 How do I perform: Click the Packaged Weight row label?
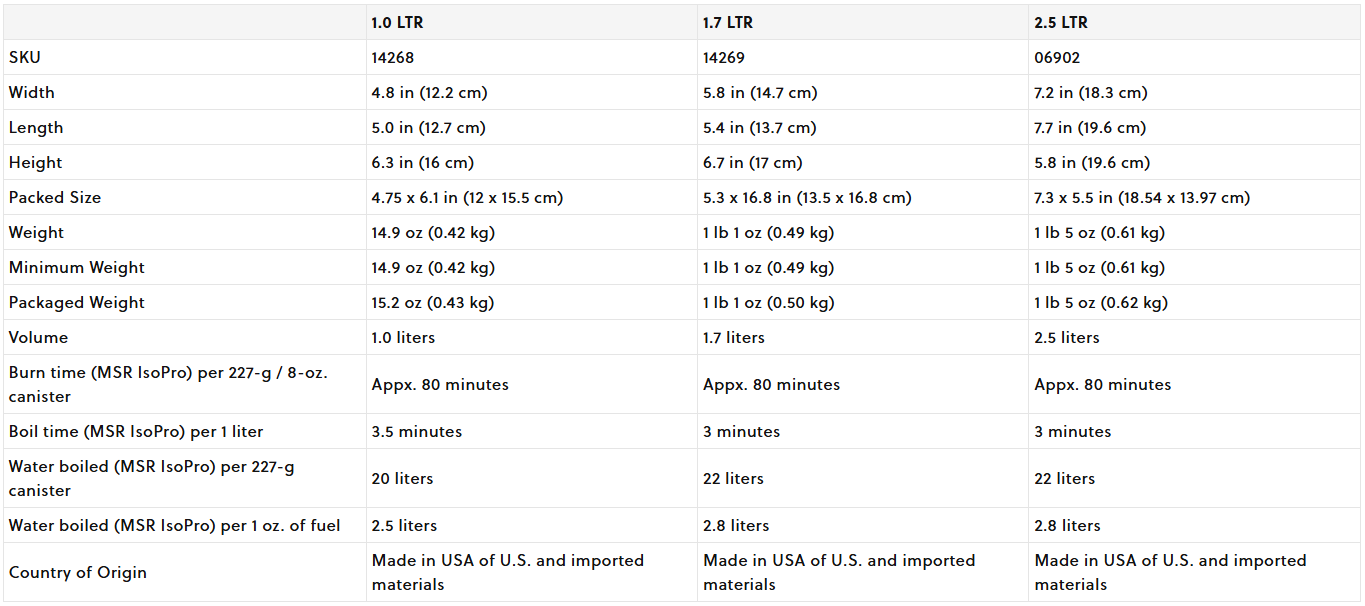77,302
